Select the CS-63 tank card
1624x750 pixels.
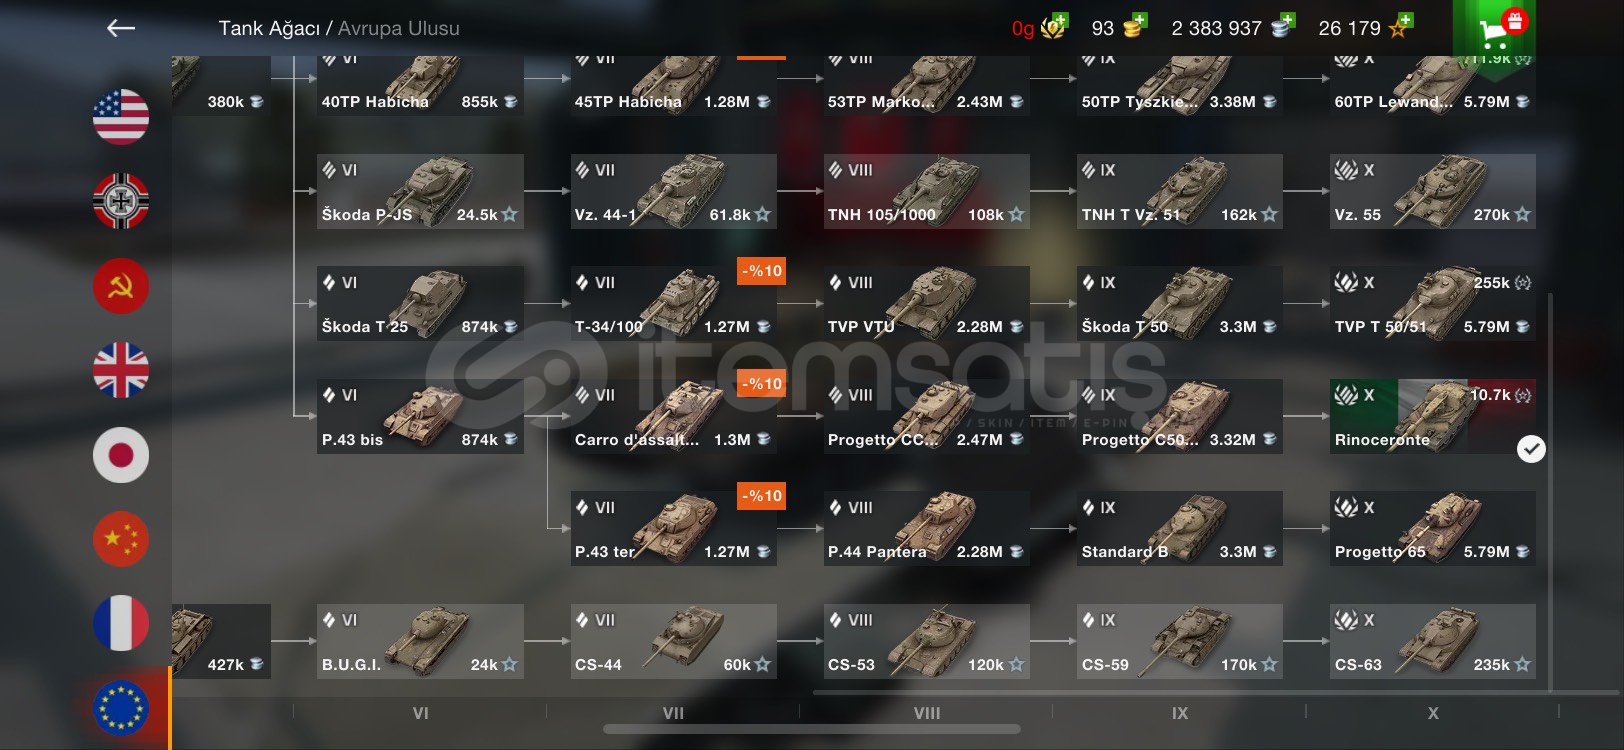pyautogui.click(x=1432, y=641)
